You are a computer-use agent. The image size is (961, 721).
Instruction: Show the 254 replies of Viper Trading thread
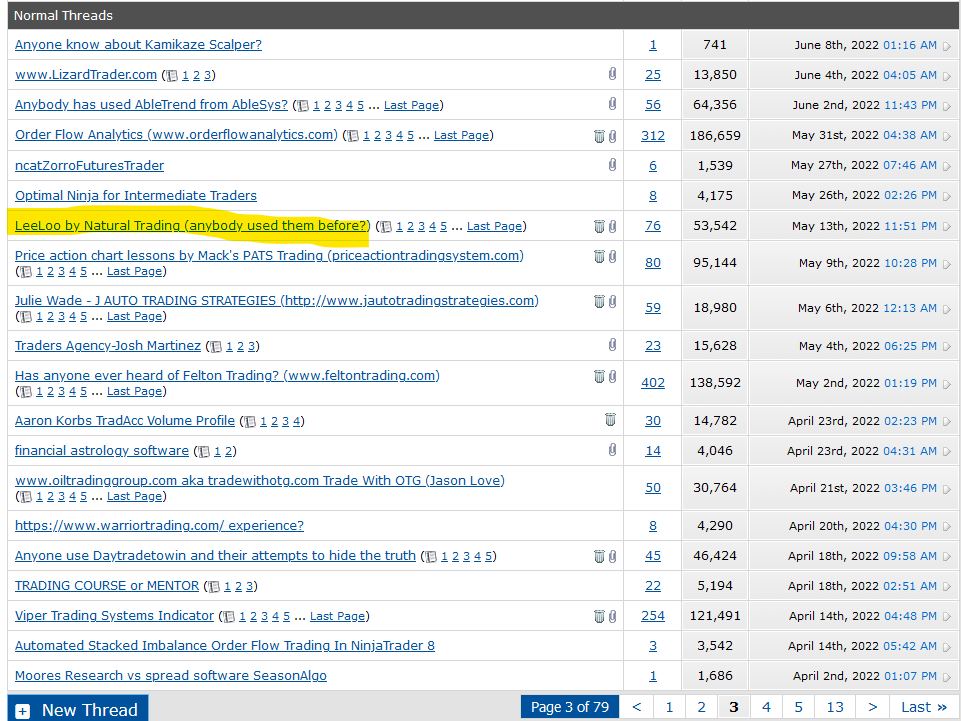click(x=653, y=616)
